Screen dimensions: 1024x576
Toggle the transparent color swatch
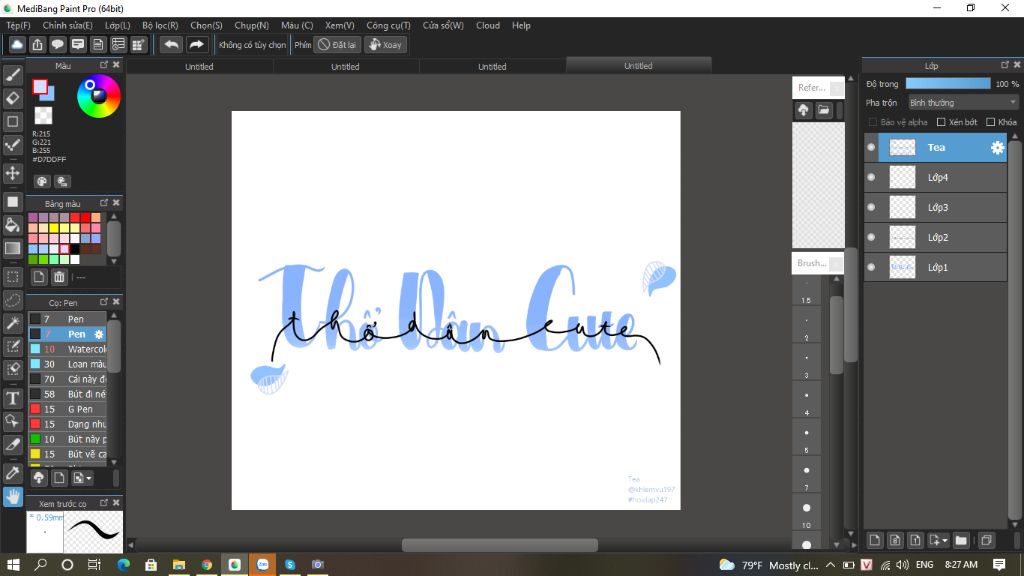43,116
